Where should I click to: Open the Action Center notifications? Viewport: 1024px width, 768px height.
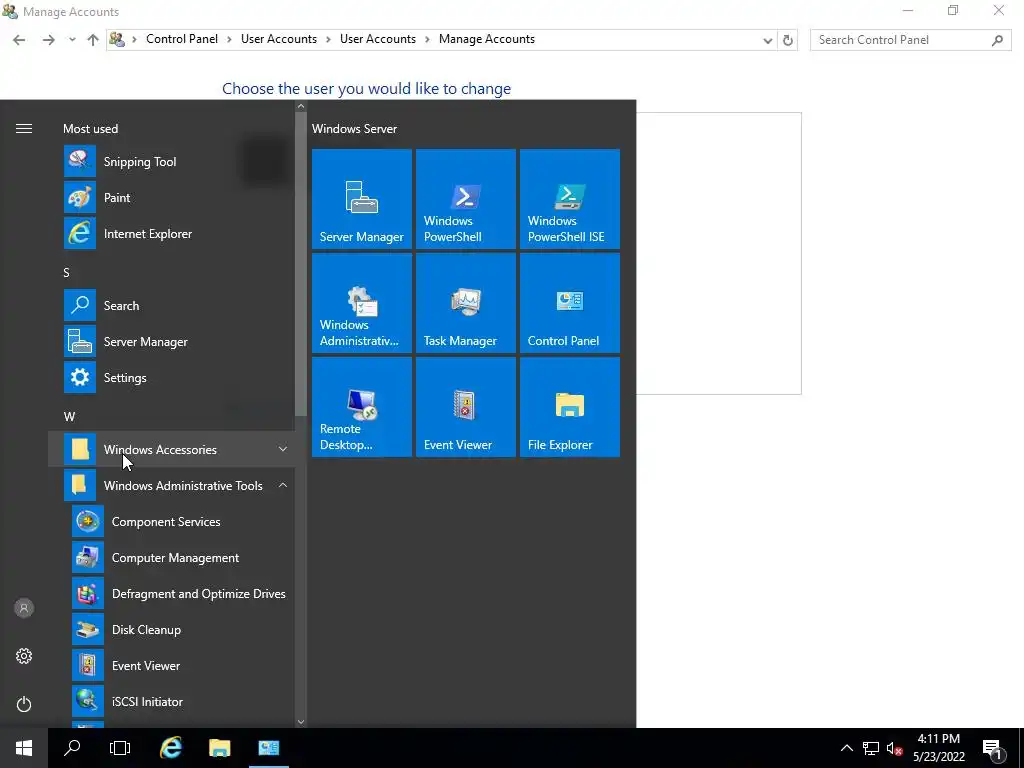993,748
